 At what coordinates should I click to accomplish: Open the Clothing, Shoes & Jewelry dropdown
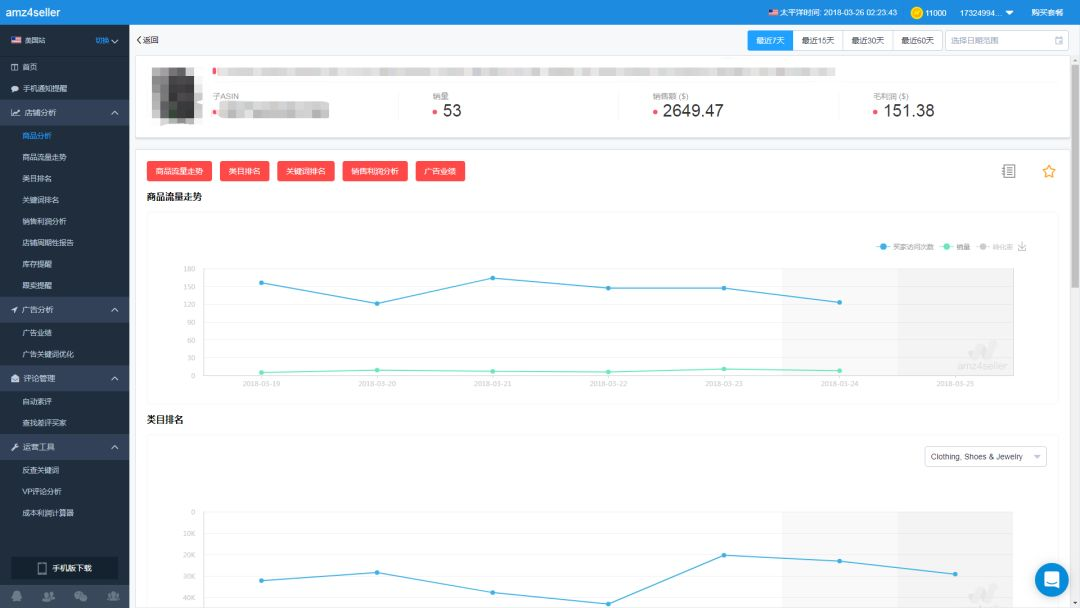click(x=985, y=457)
